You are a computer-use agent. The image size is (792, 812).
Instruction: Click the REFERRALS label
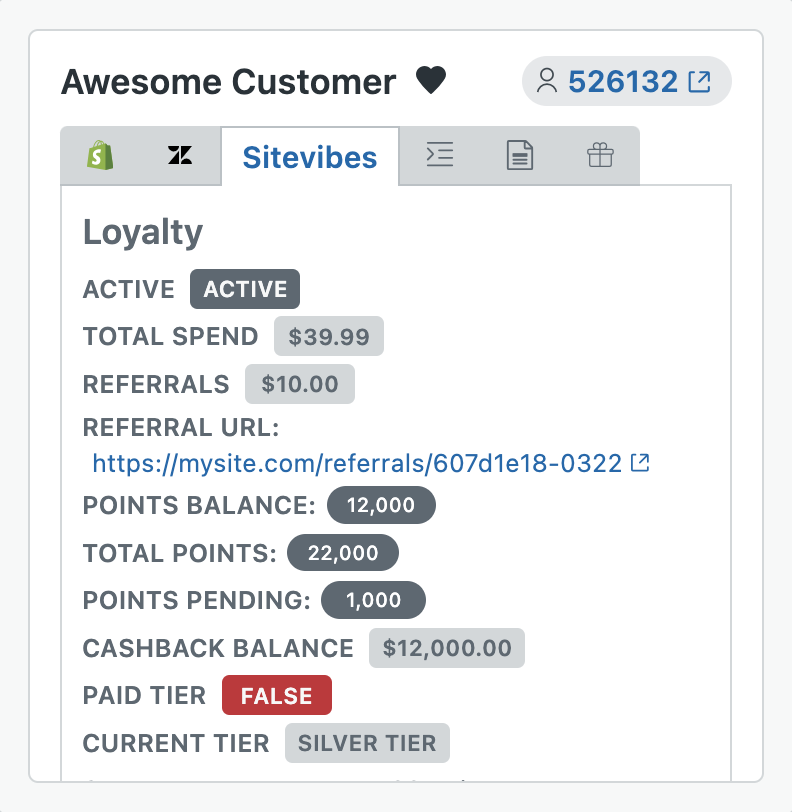click(156, 385)
